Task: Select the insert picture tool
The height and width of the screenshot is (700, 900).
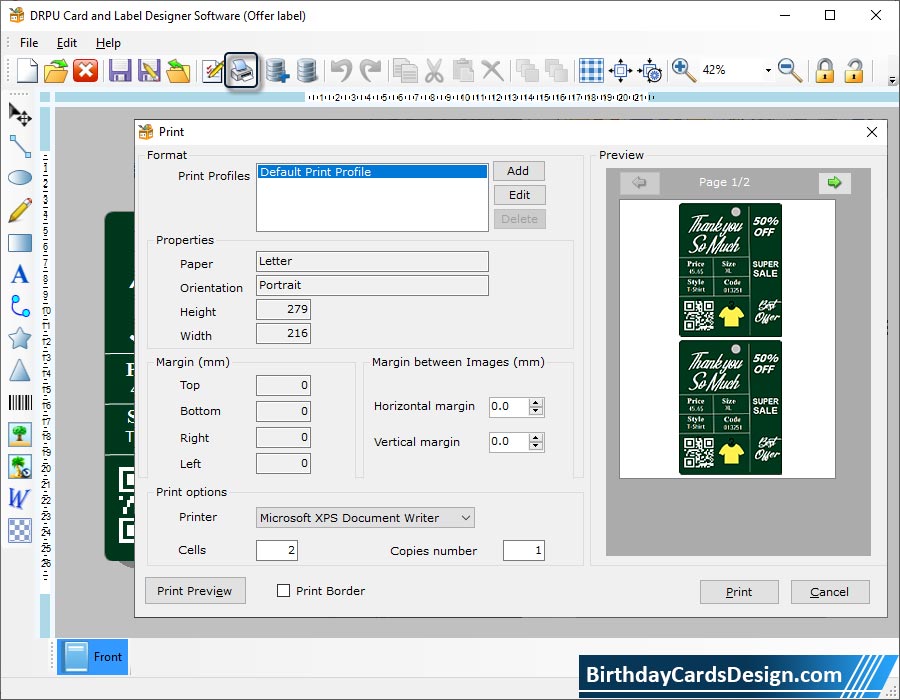Action: click(x=20, y=434)
